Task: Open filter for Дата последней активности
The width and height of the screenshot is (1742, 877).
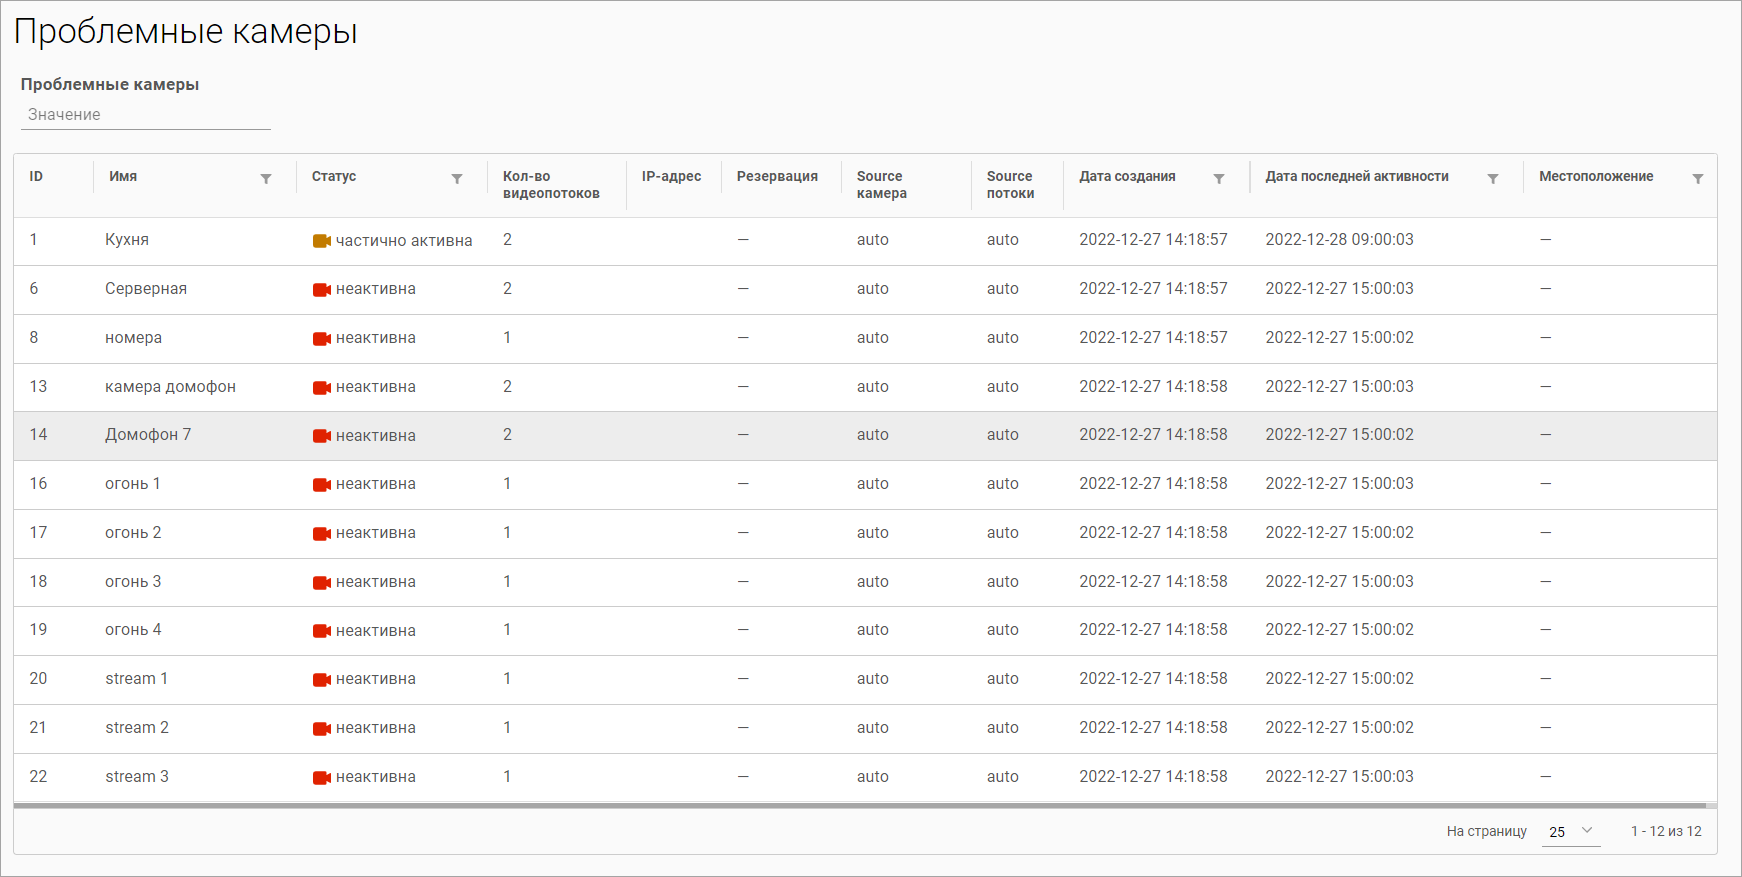Action: (1493, 179)
